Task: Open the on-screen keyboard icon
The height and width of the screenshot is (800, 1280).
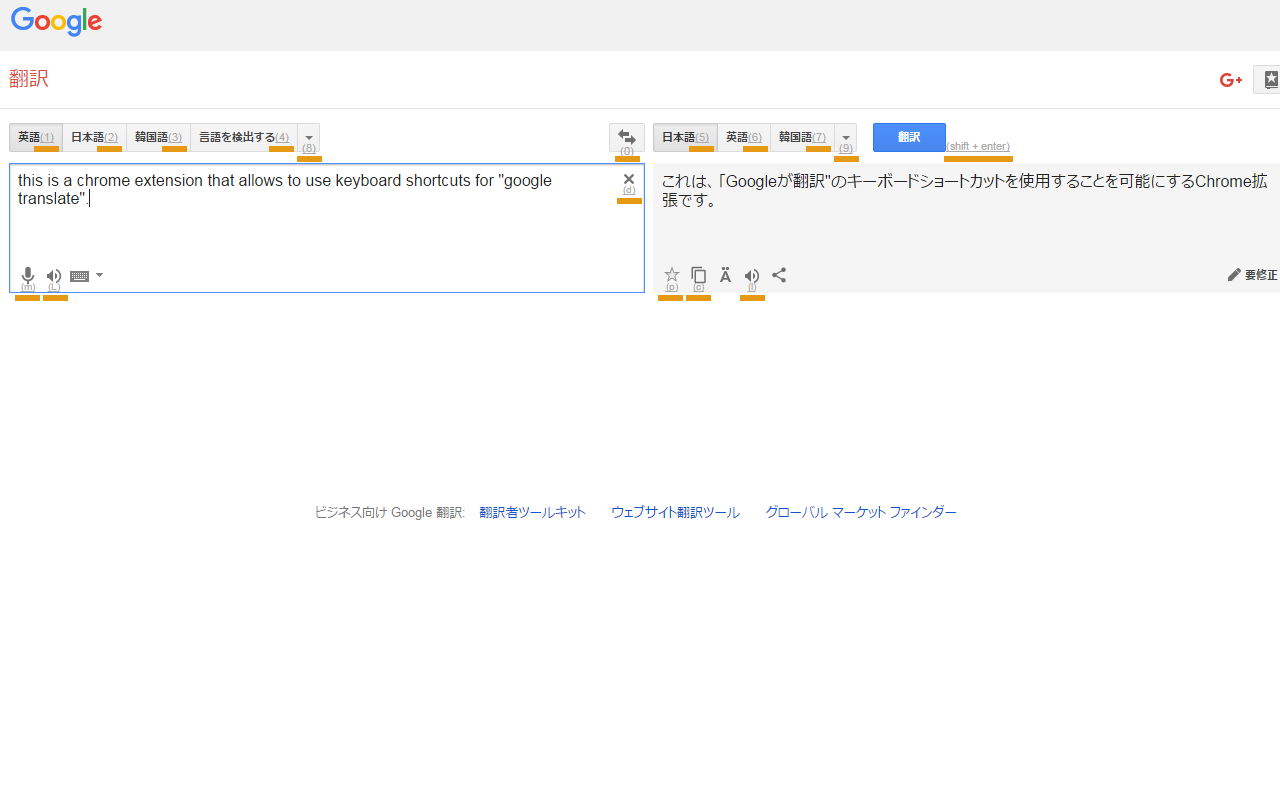Action: (80, 275)
